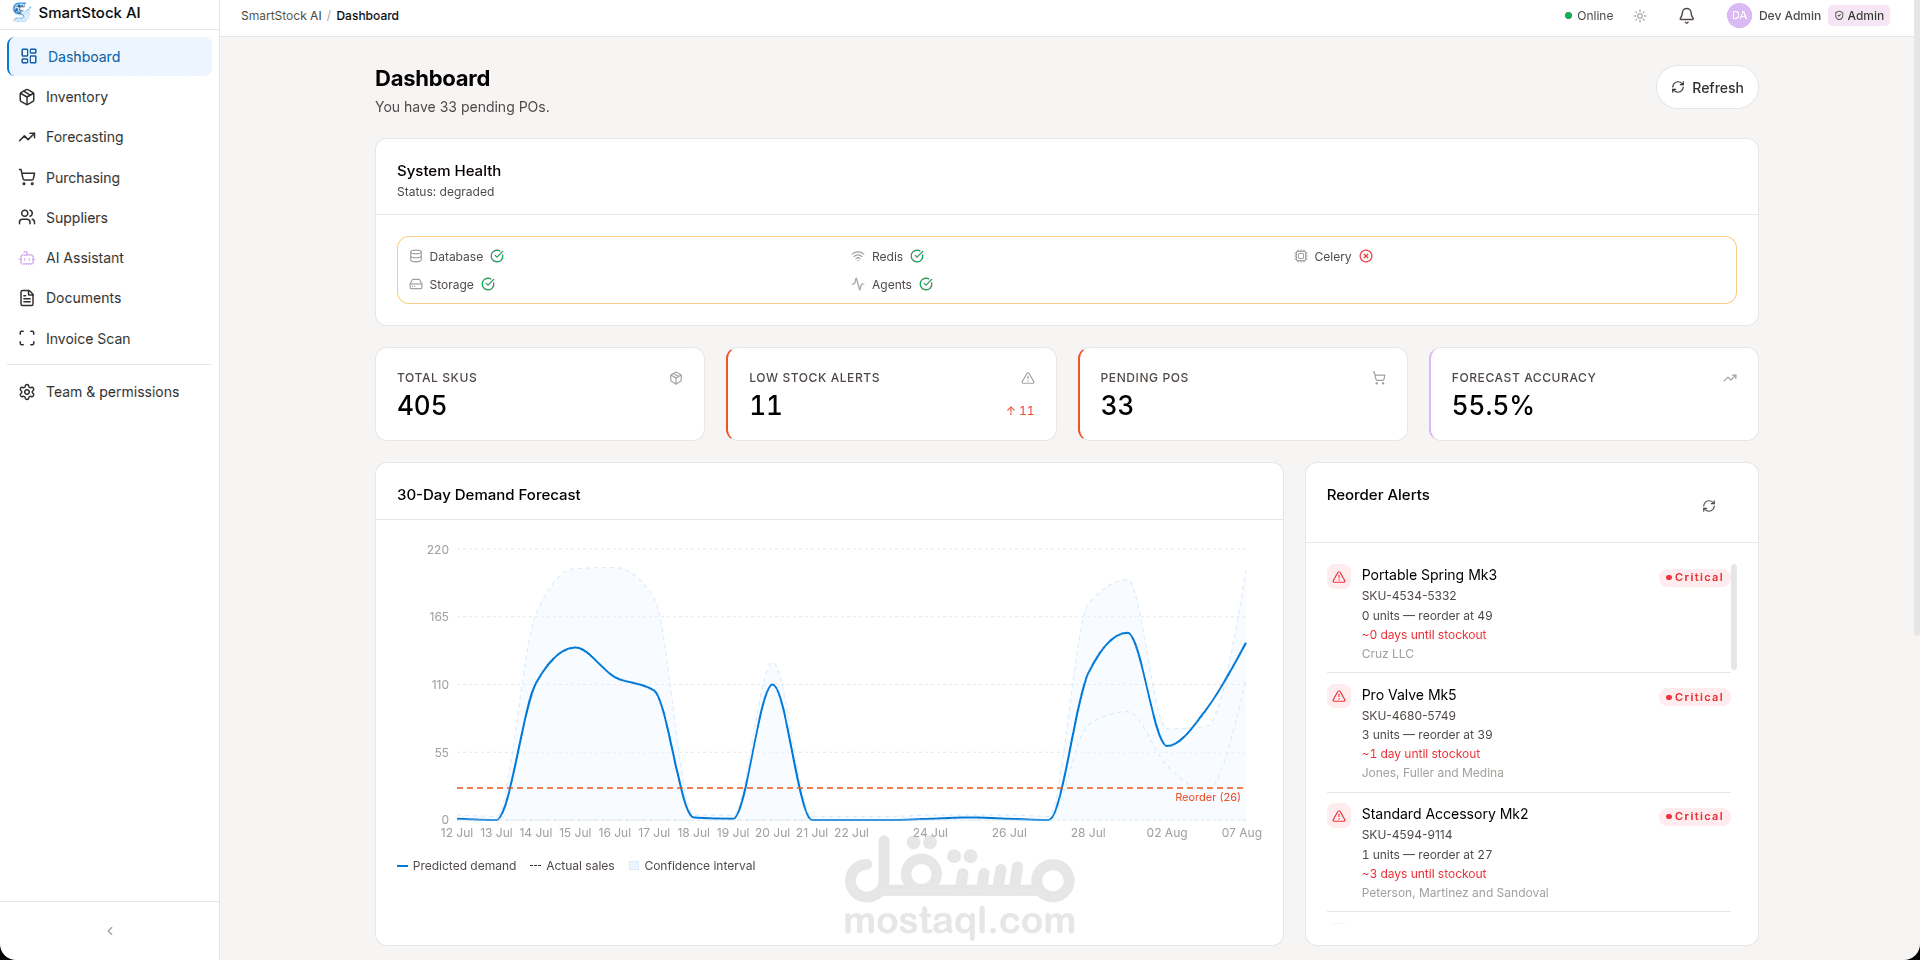Click the Confidence interval legend entry
Screen dimensions: 1920x960
(x=692, y=866)
